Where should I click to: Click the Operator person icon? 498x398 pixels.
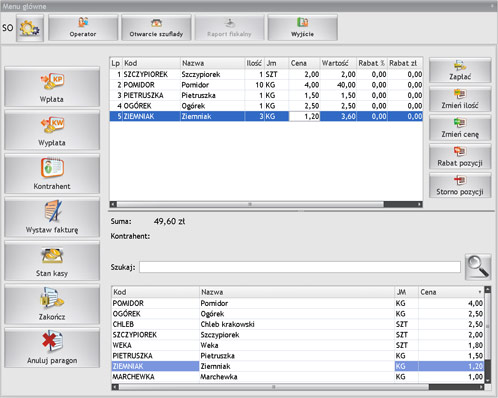83,22
